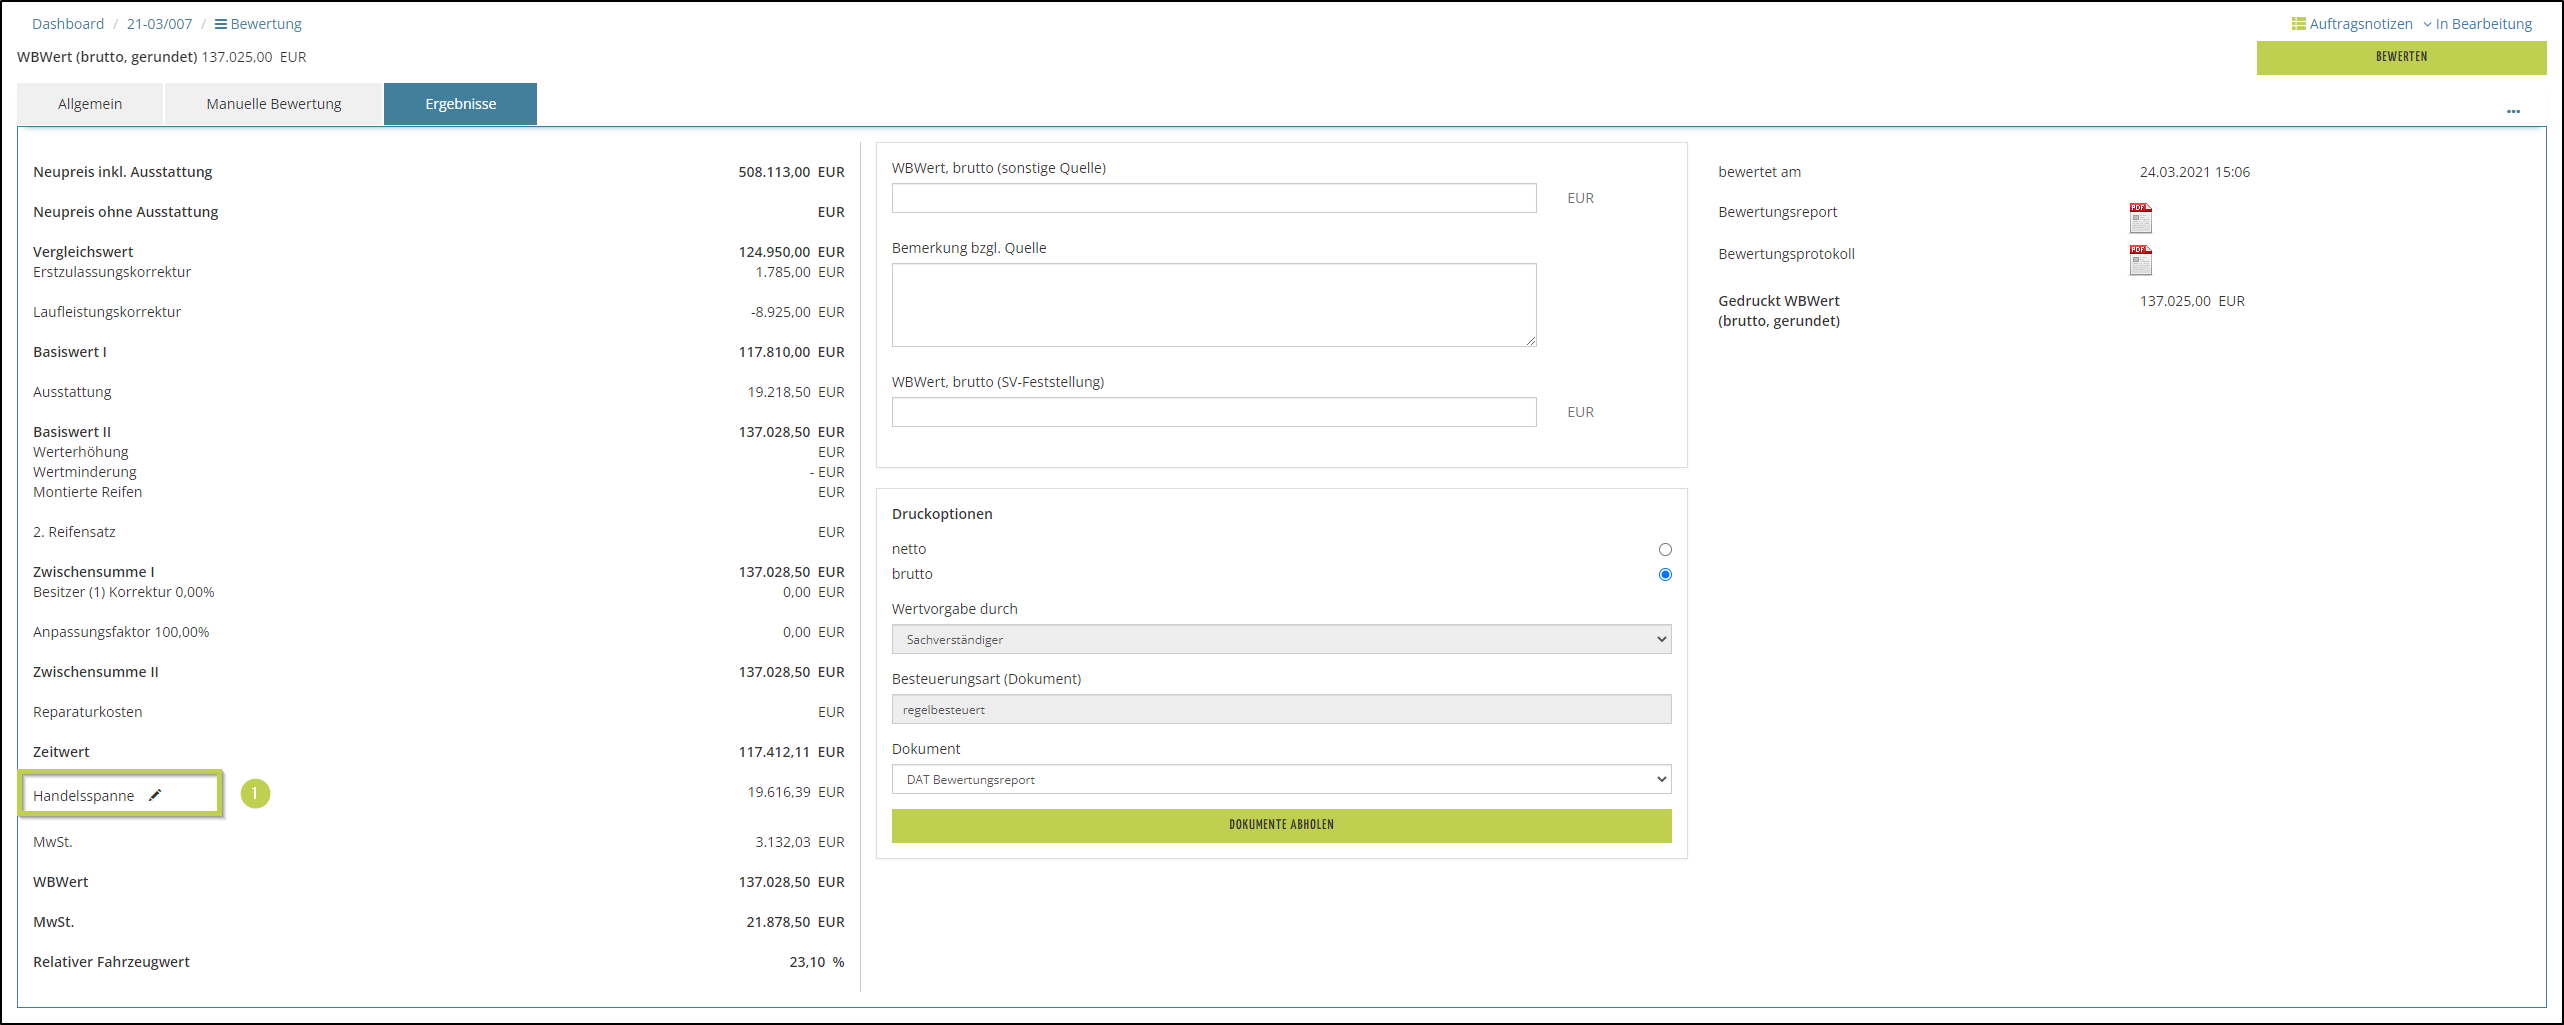Select the netto print option
Screen dimensions: 2564x1025
[1664, 549]
